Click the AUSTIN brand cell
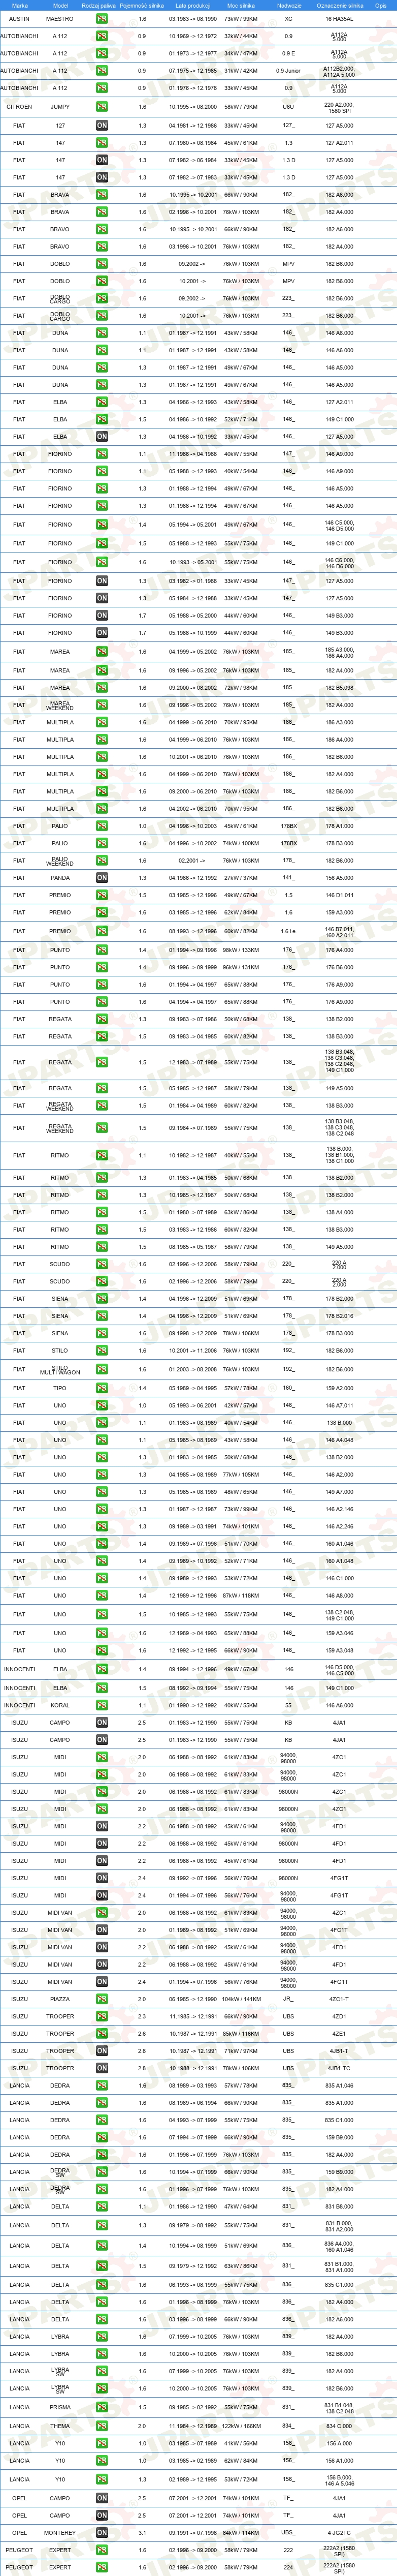The height and width of the screenshot is (2576, 397). click(19, 19)
